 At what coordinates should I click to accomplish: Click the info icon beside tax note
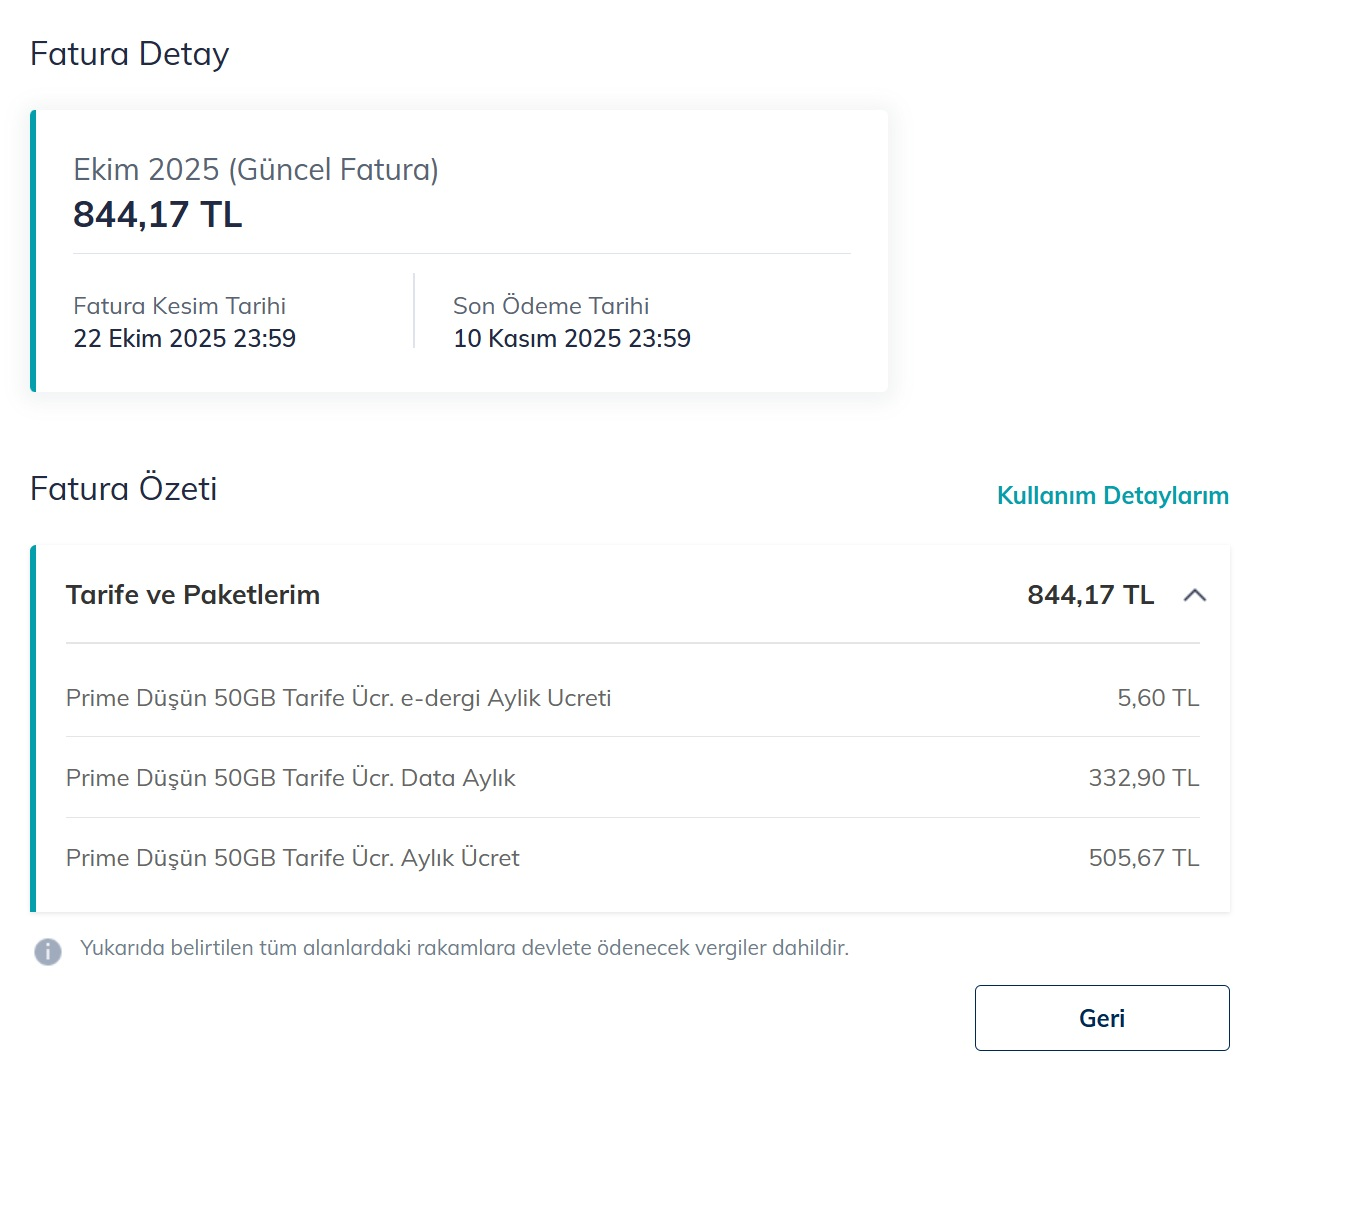48,951
